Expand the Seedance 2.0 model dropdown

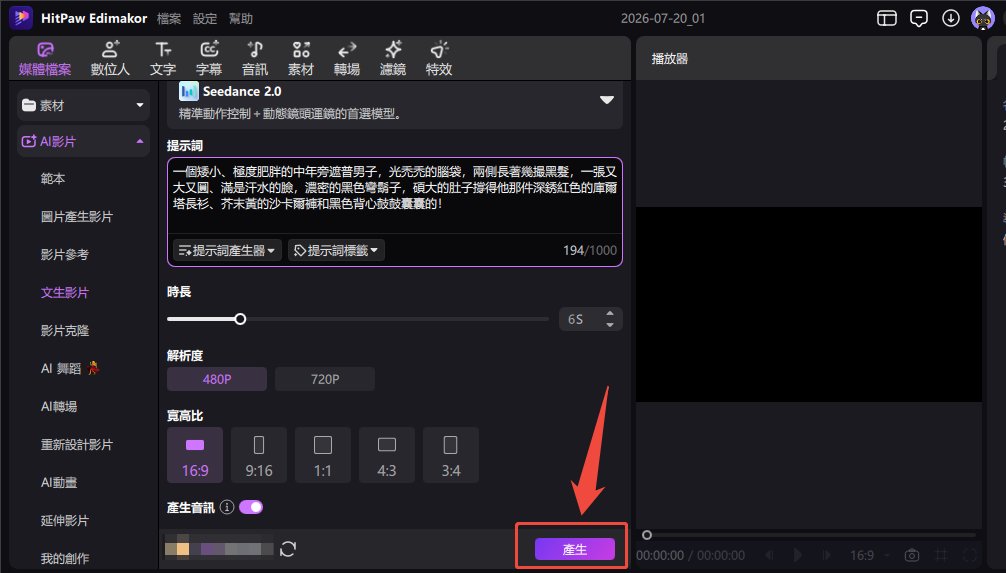click(606, 100)
